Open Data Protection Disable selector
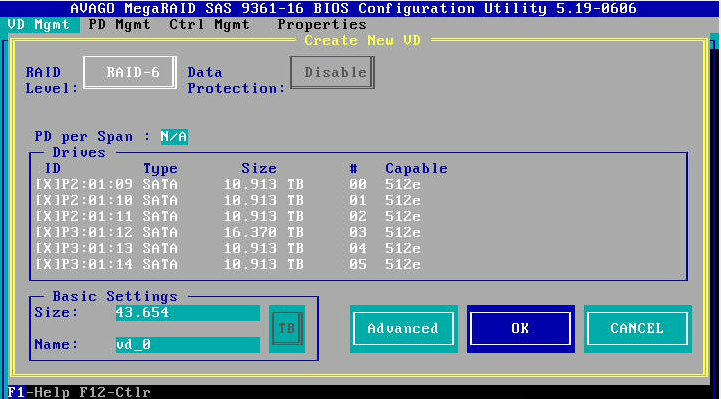Screen dimensions: 721x399 pos(333,73)
